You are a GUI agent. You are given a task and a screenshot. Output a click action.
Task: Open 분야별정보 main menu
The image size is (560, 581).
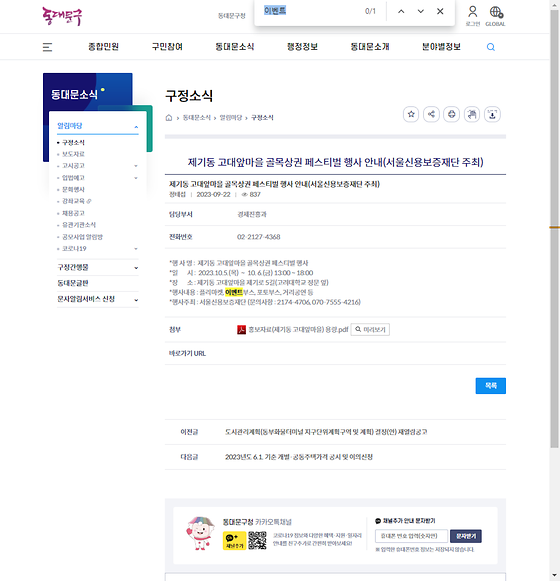tap(441, 47)
